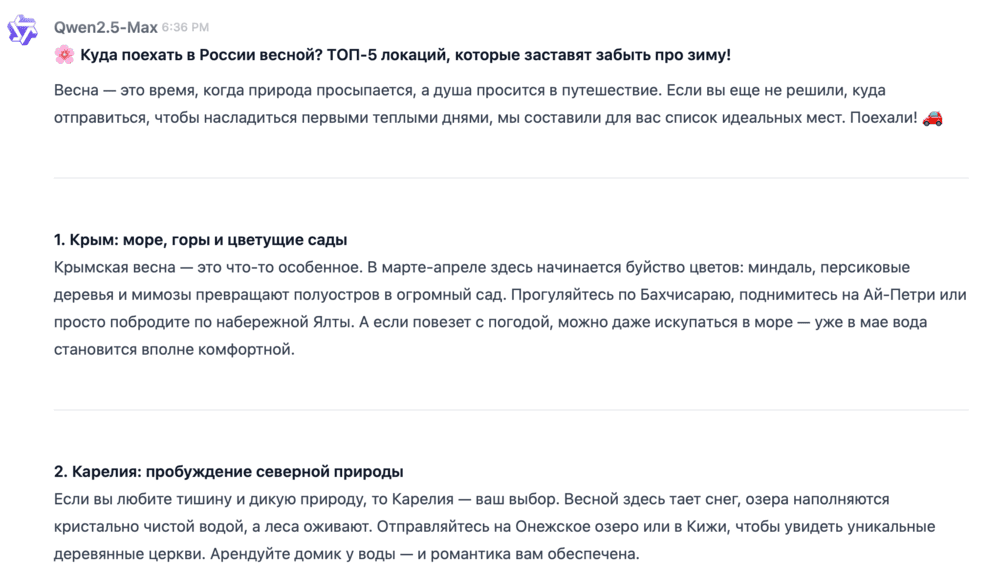Click the divider line above the Крым section
Image resolution: width=1000 pixels, height=587 pixels.
click(x=510, y=178)
